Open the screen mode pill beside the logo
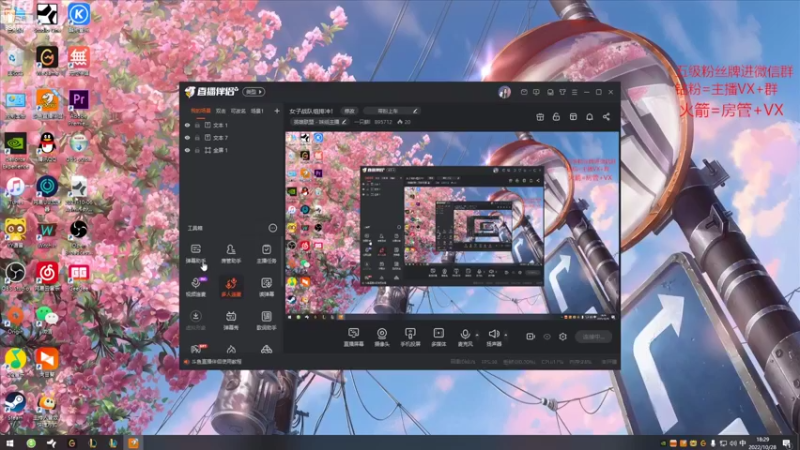 tap(254, 92)
